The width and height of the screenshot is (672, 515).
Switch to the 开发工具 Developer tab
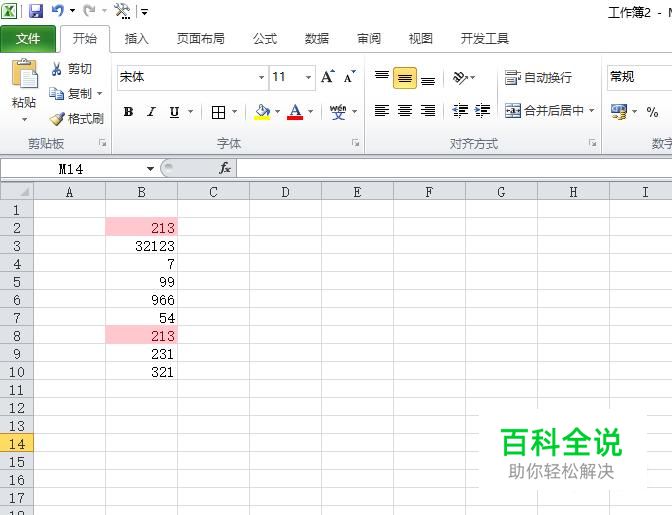click(x=485, y=39)
